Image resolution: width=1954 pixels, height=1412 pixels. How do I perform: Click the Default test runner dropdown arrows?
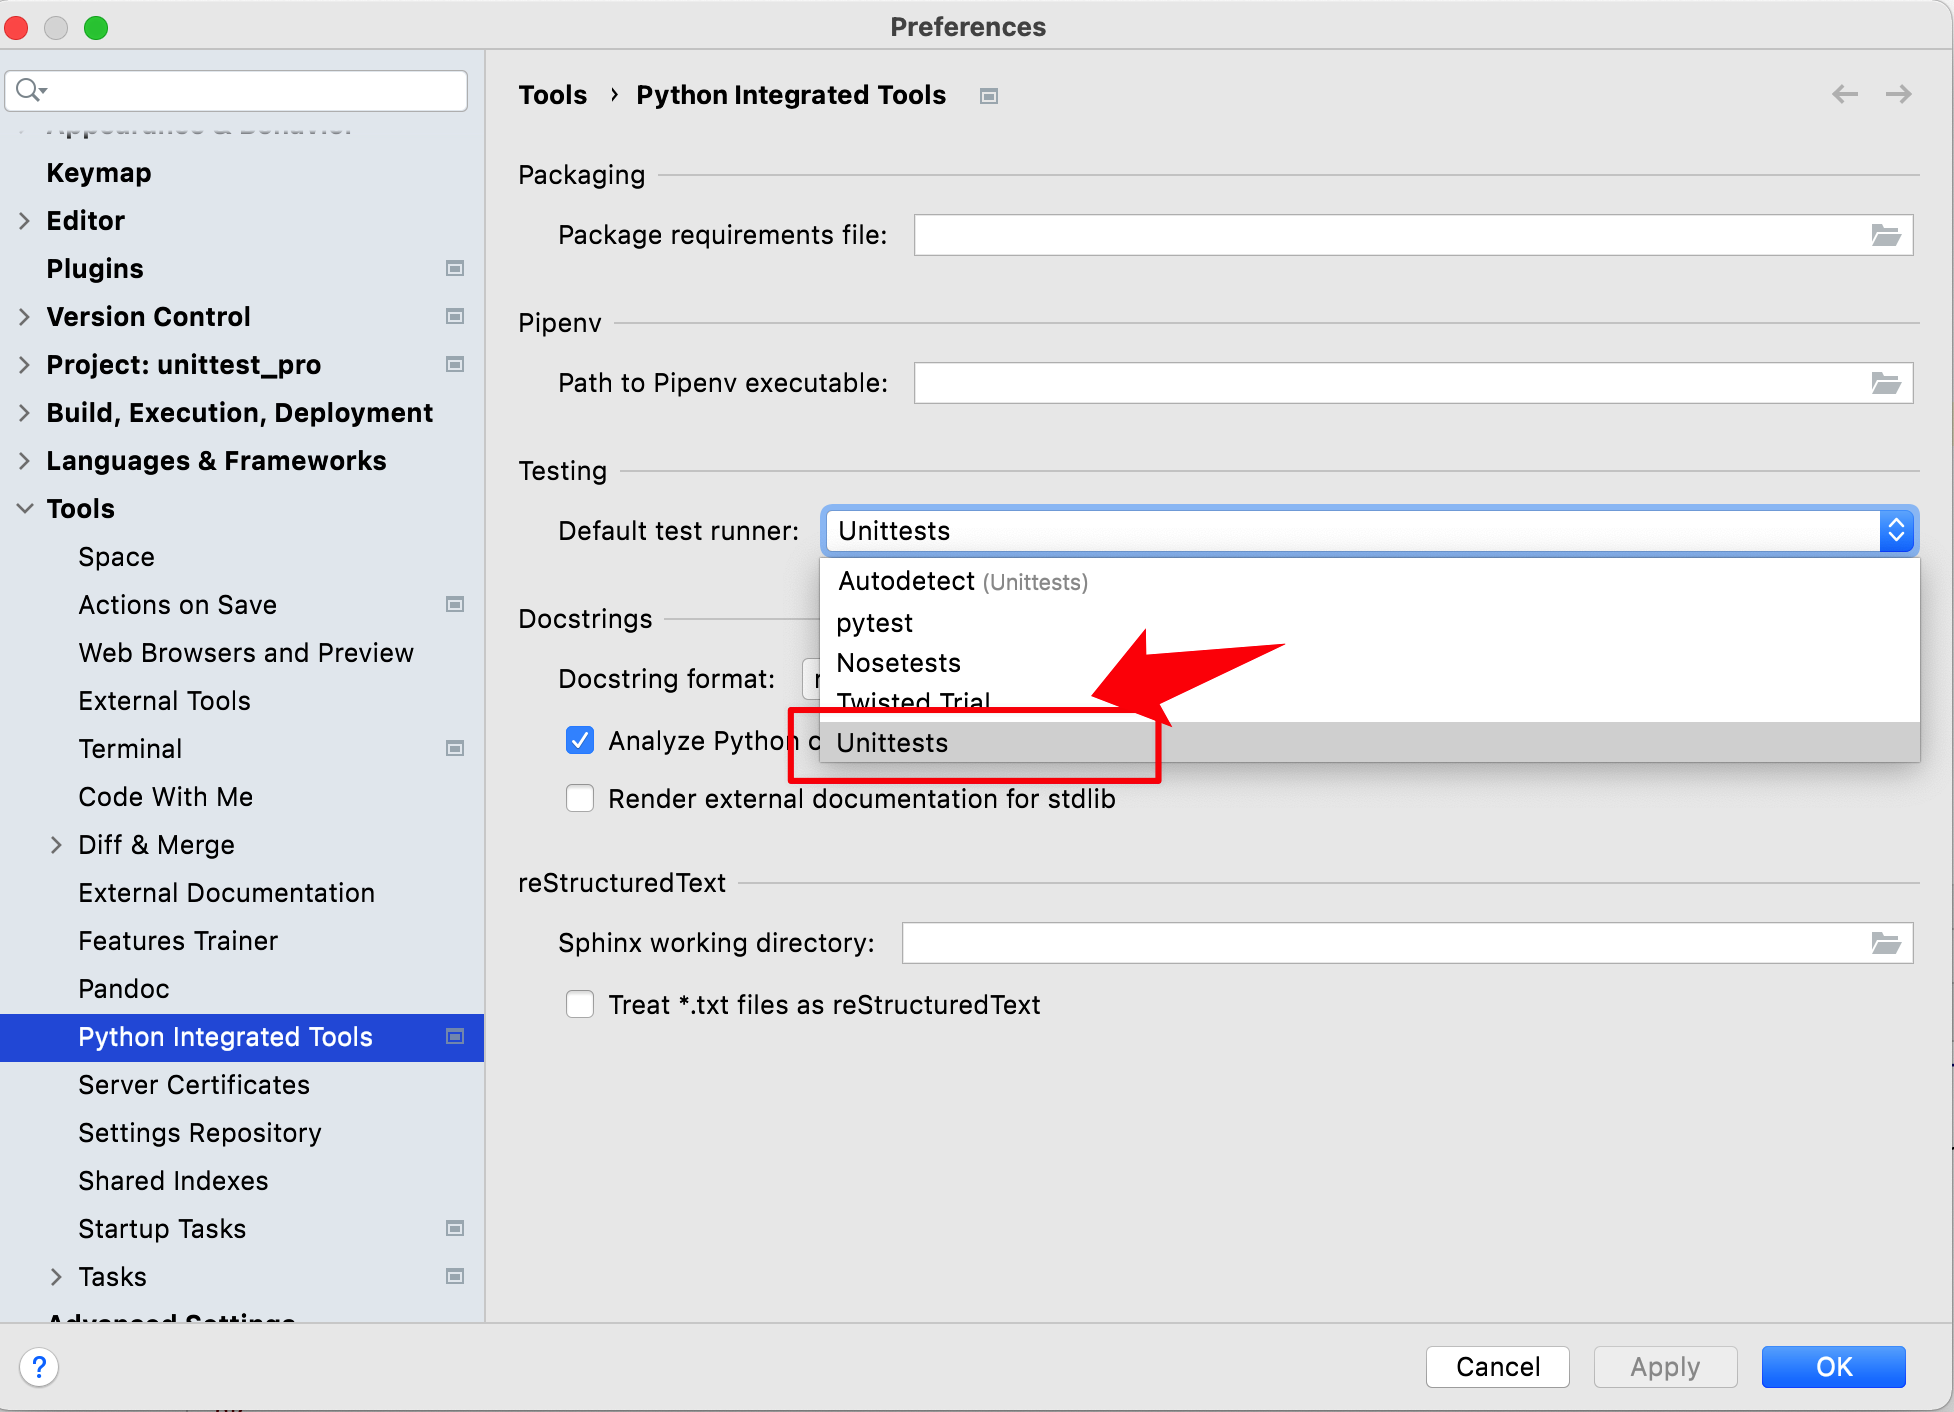tap(1895, 531)
